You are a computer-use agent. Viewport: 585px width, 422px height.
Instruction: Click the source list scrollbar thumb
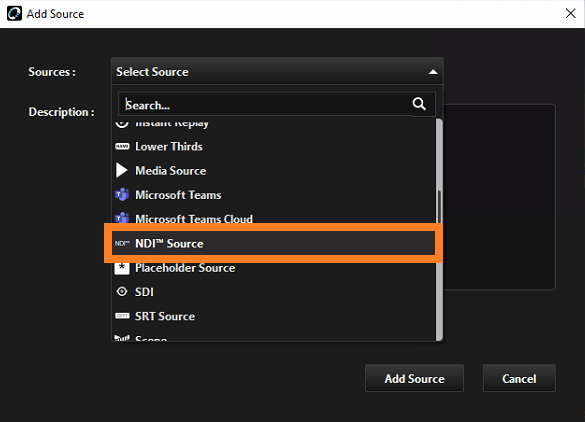[x=439, y=229]
